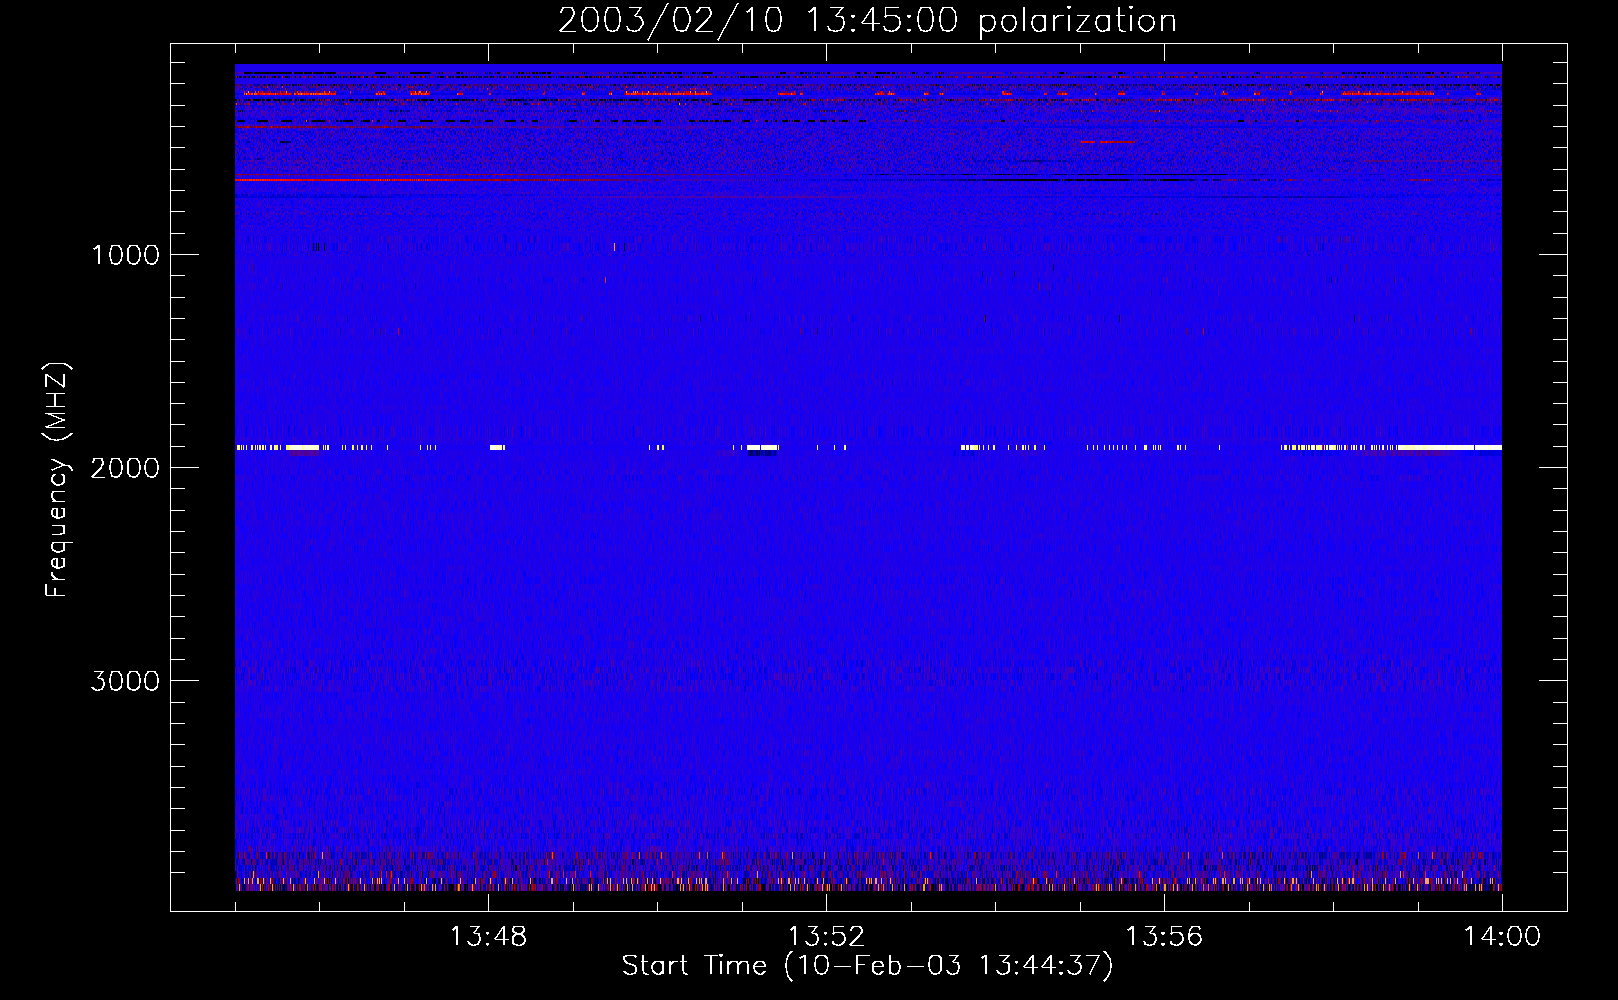This screenshot has width=1618, height=1000.
Task: Click the 3000 frequency tick label
Action: pyautogui.click(x=125, y=681)
